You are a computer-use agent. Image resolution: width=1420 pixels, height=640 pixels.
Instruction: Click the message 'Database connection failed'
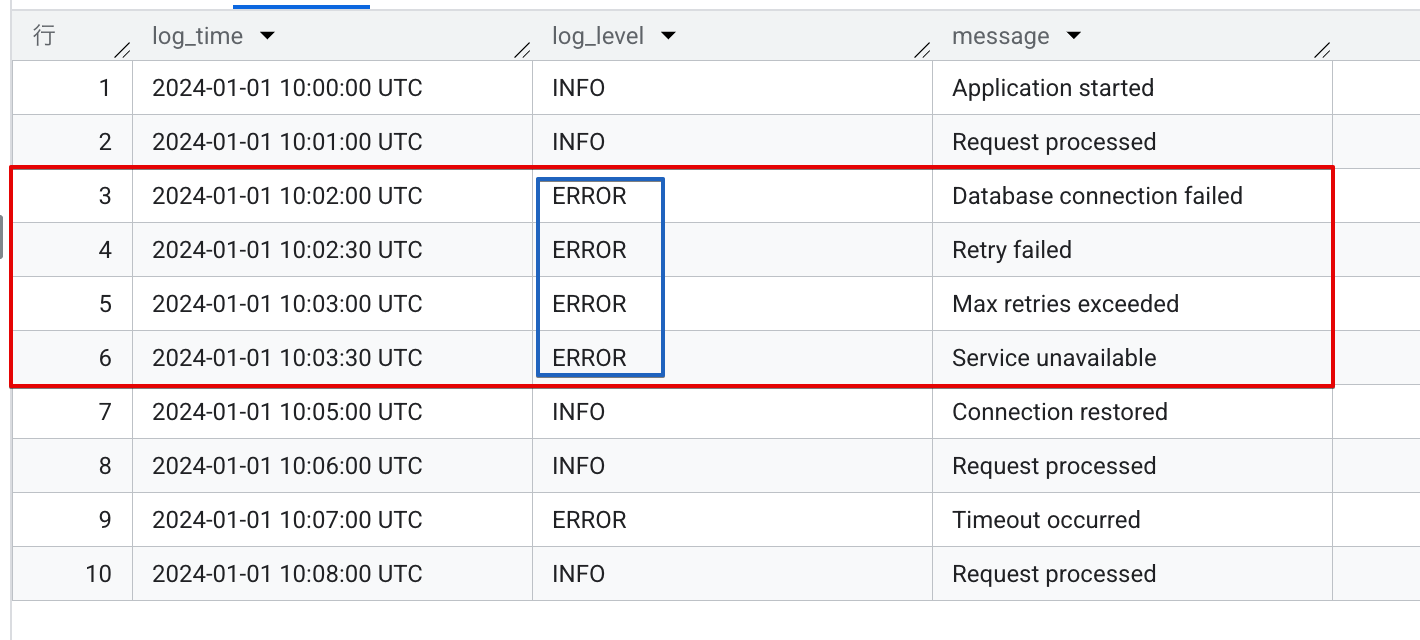1096,196
